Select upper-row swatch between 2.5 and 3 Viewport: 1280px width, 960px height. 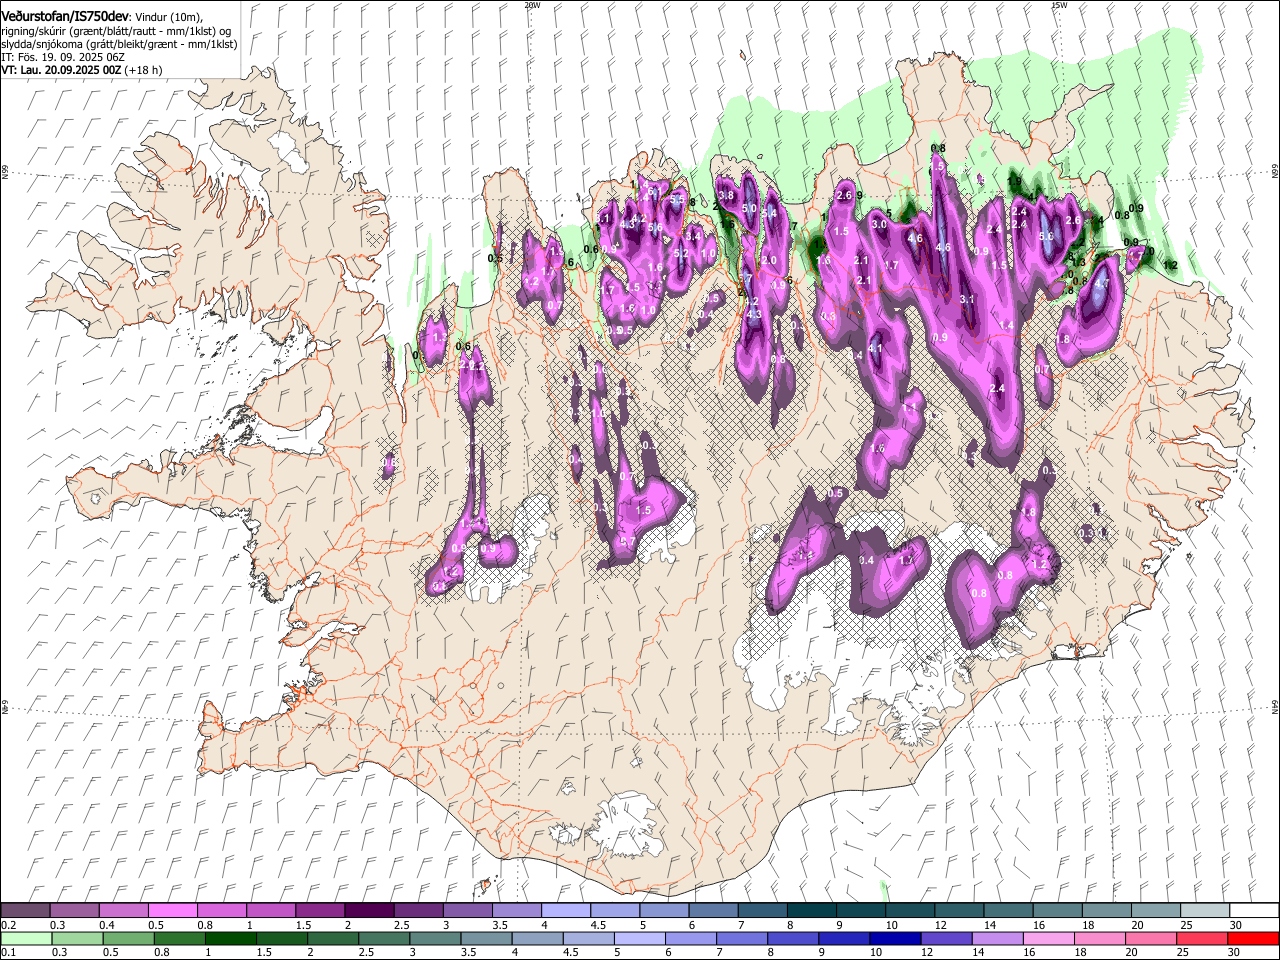(418, 911)
